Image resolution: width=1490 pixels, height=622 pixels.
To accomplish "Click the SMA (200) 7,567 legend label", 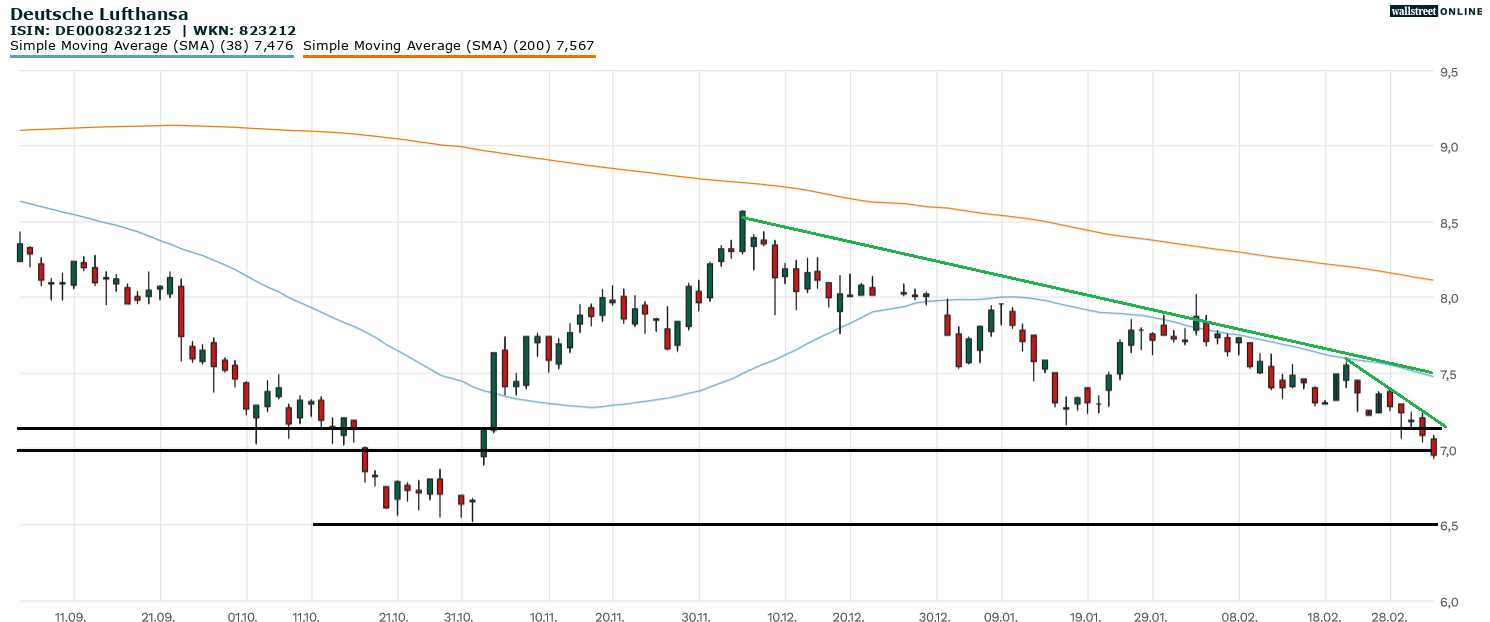I will pyautogui.click(x=449, y=45).
